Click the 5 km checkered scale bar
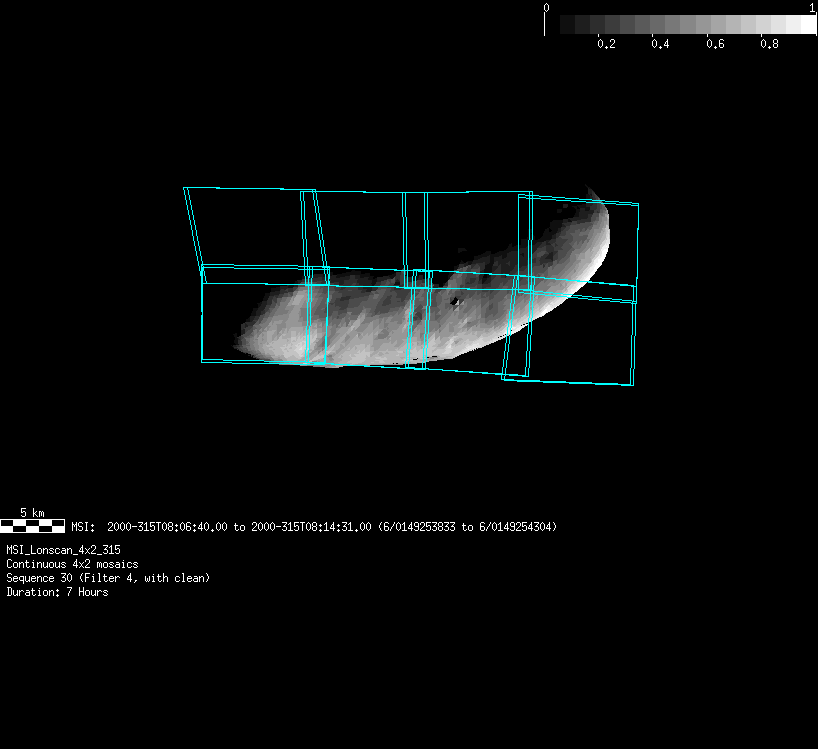This screenshot has height=749, width=818. pyautogui.click(x=32, y=526)
